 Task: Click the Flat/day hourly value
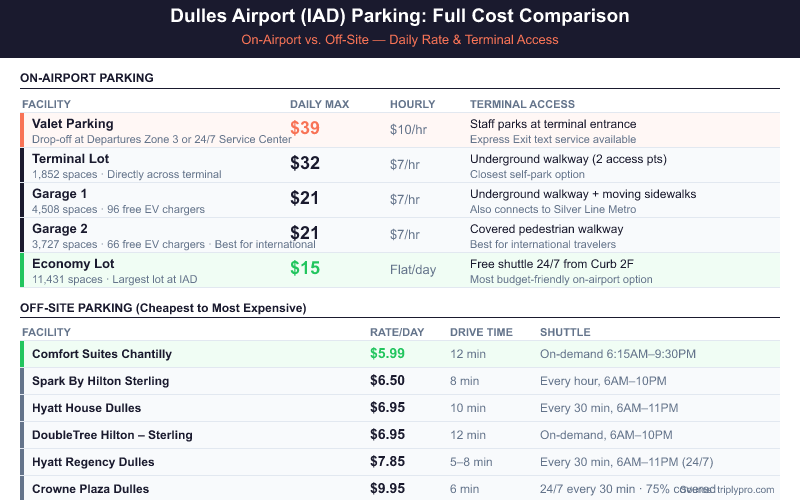[x=414, y=269]
